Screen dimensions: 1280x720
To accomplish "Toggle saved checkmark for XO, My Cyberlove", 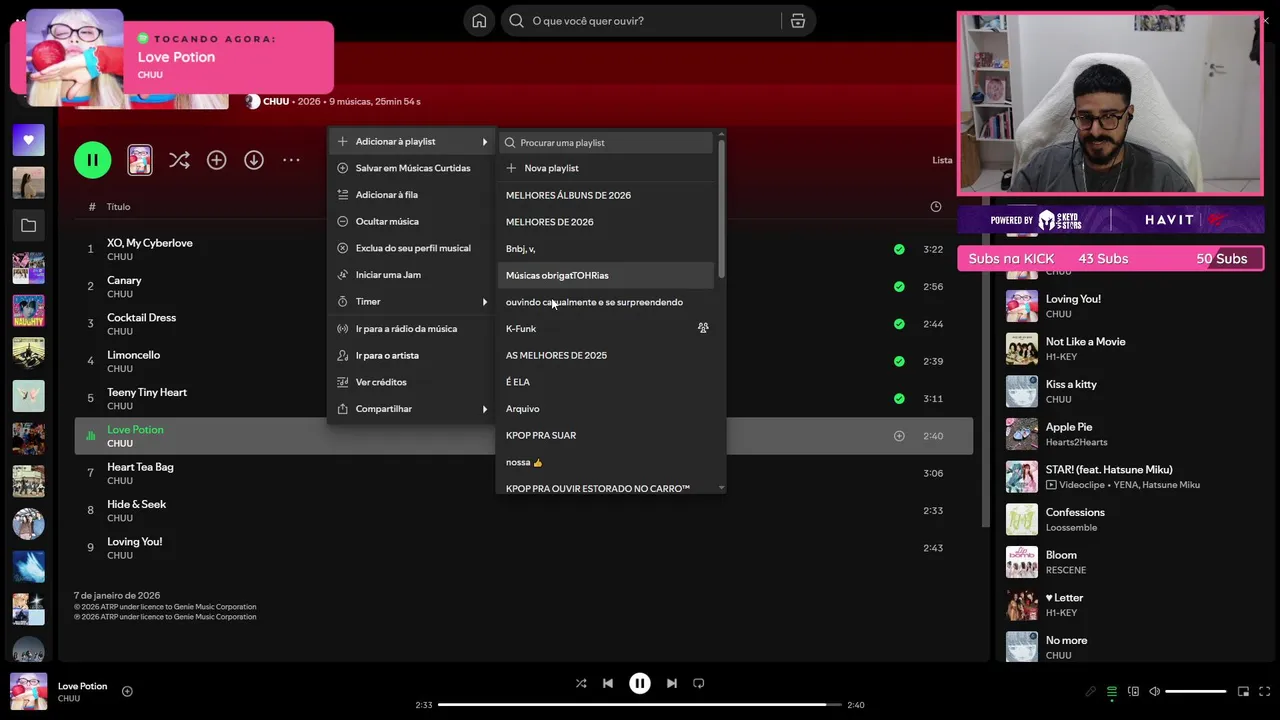I will click(x=899, y=249).
